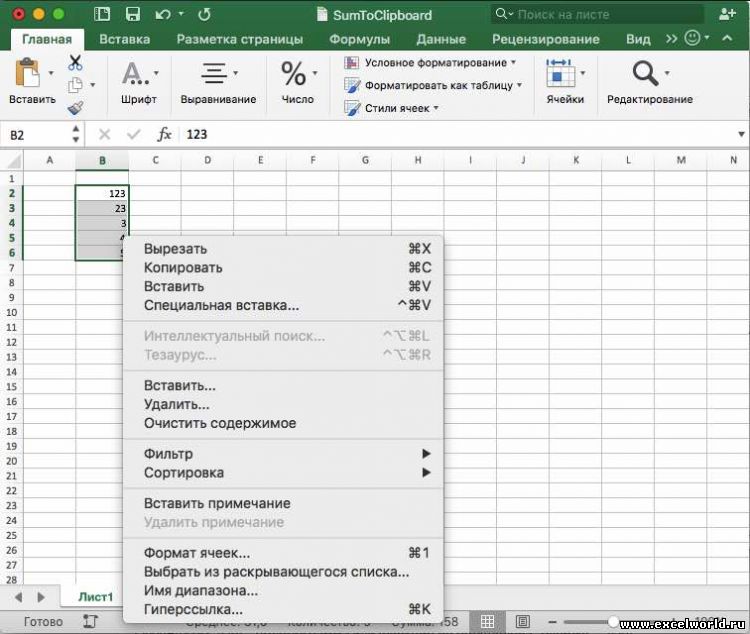Image resolution: width=750 pixels, height=634 pixels.
Task: Click the confirm checkmark in formula bar
Action: 133,134
